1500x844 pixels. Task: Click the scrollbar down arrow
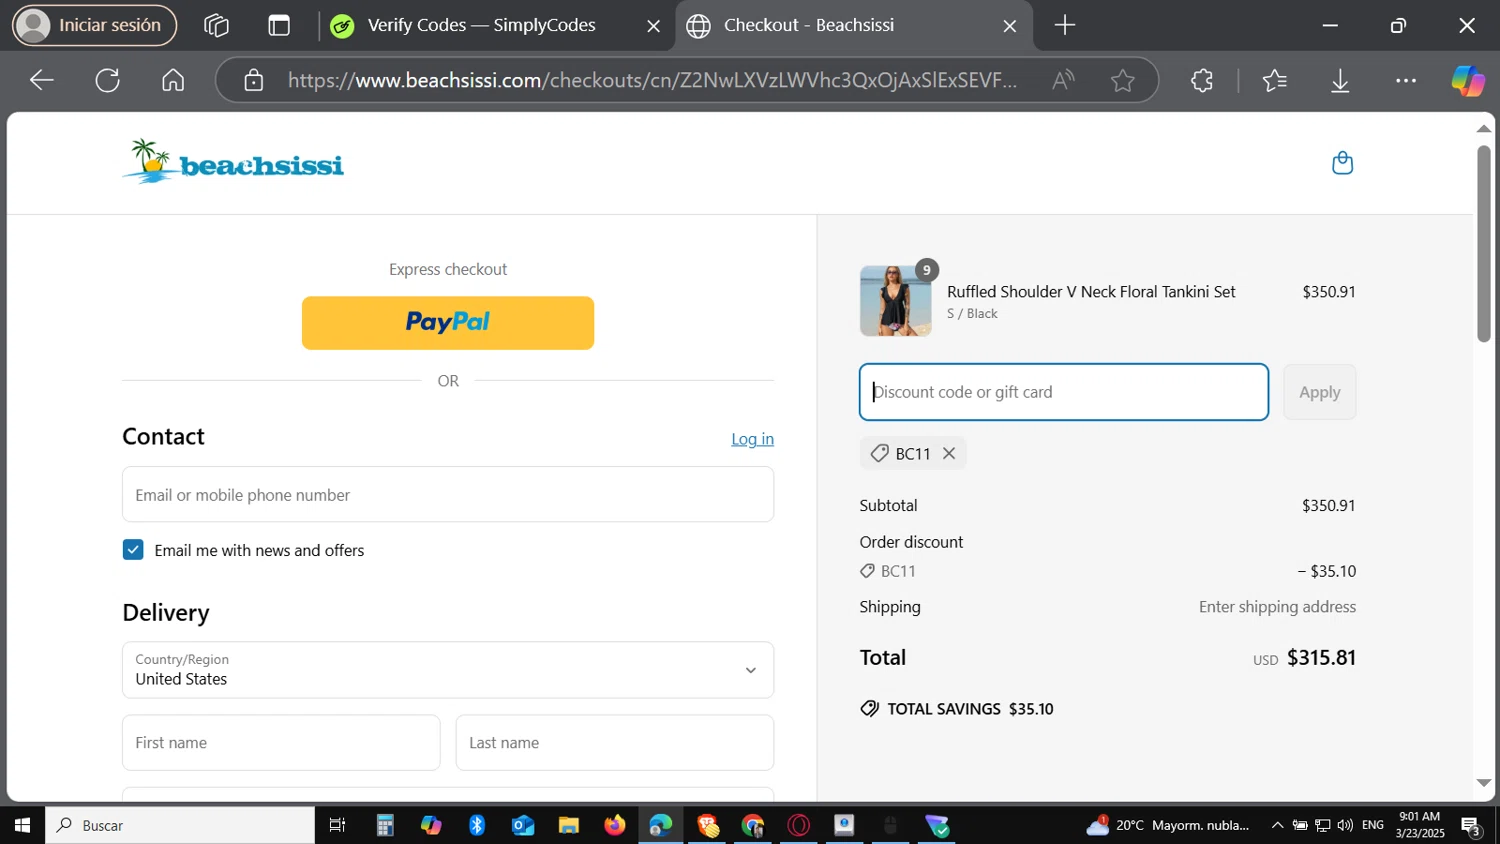[1484, 783]
